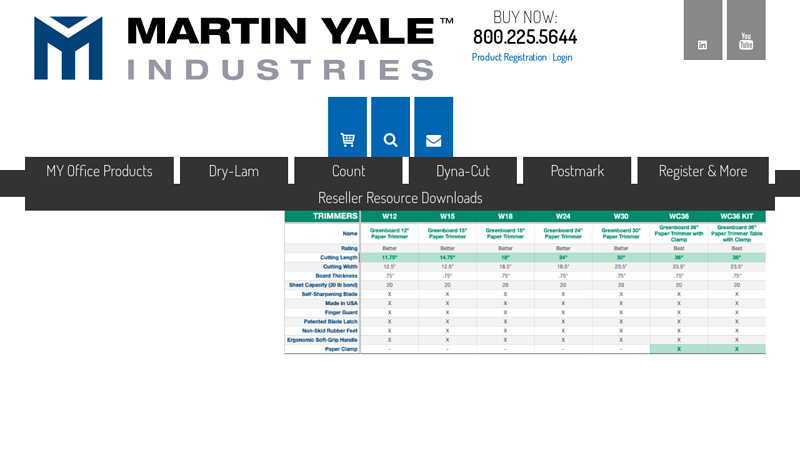Select the W30 column header
This screenshot has width=800, height=450.
(621, 216)
